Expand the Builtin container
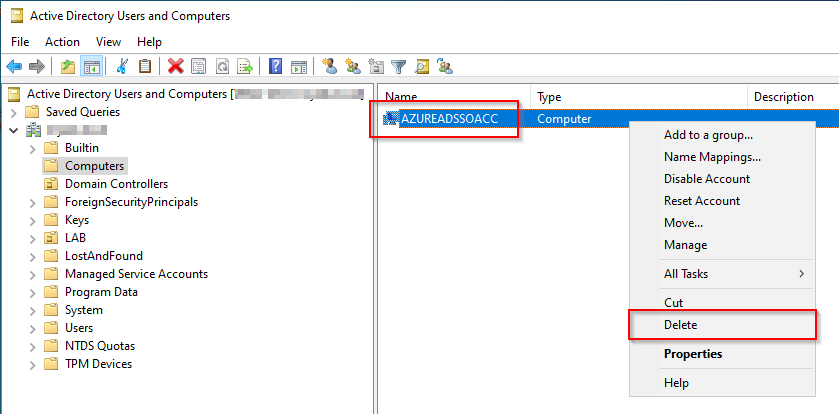 (33, 148)
